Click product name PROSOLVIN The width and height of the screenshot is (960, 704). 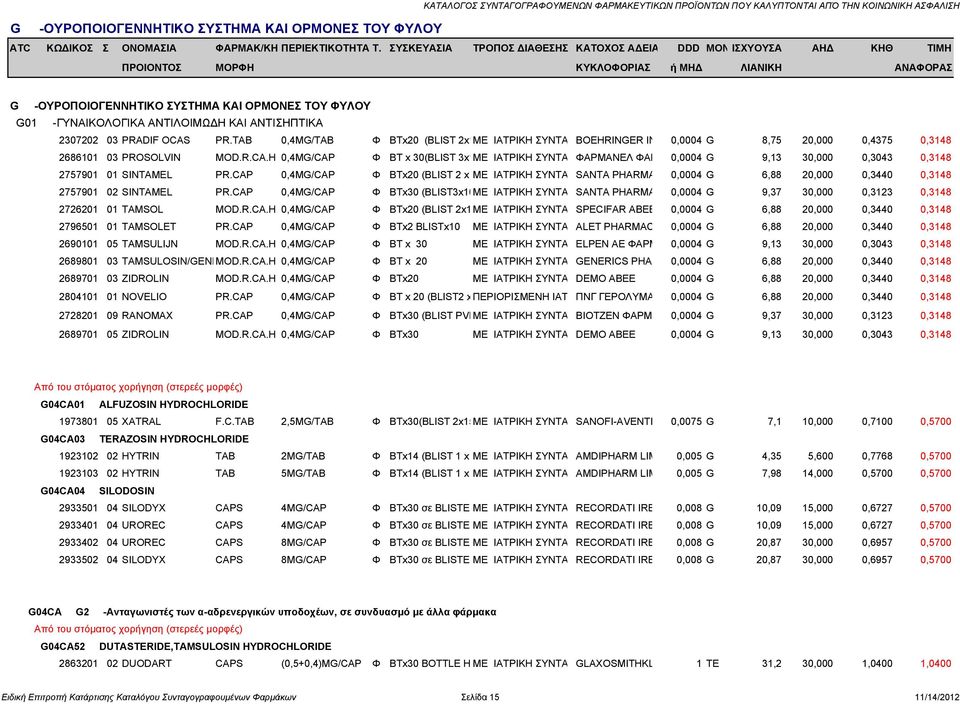[151, 157]
